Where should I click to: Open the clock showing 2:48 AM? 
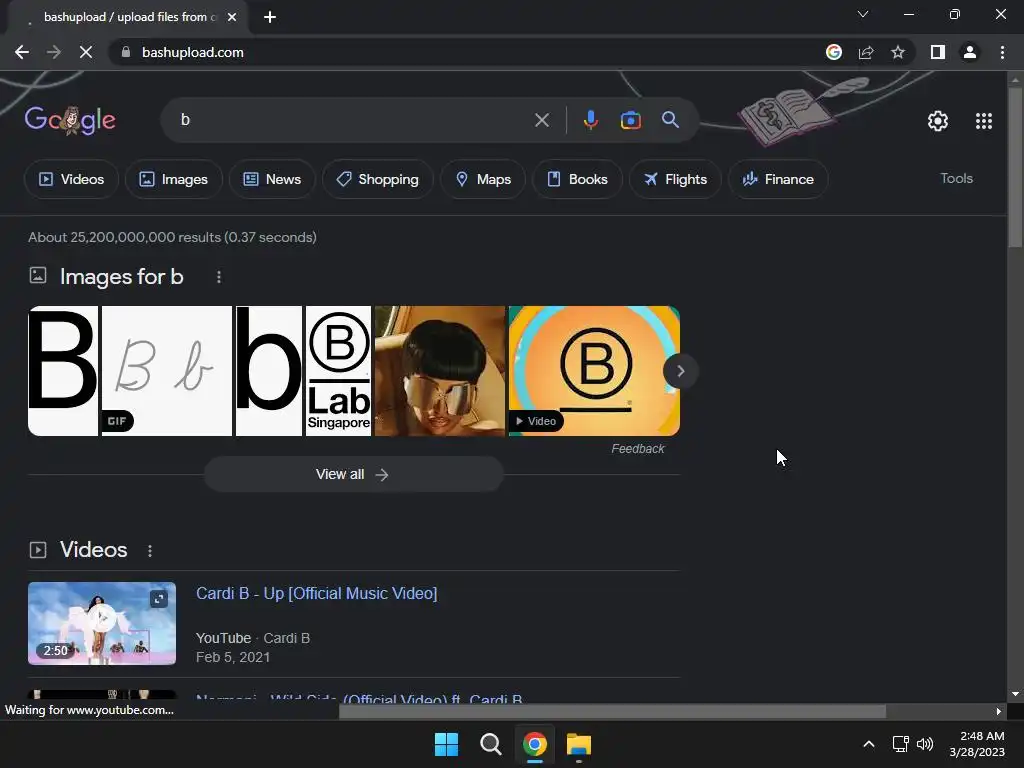977,744
